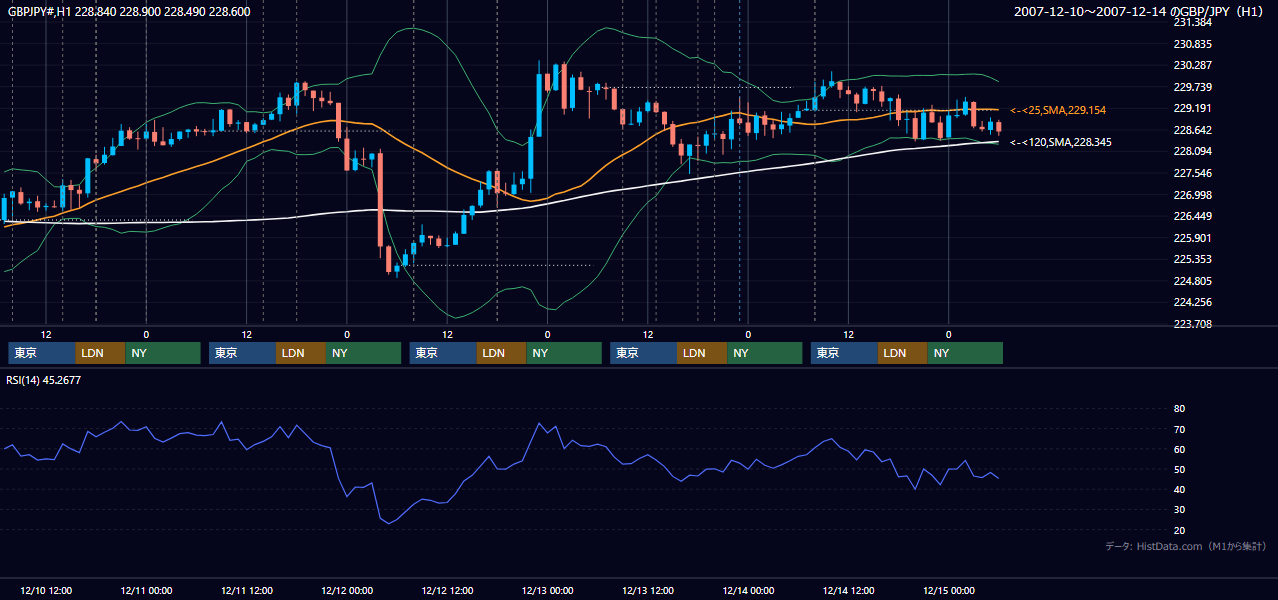Click price axis label 225.353
Viewport: 1278px width, 600px height.
(1193, 259)
